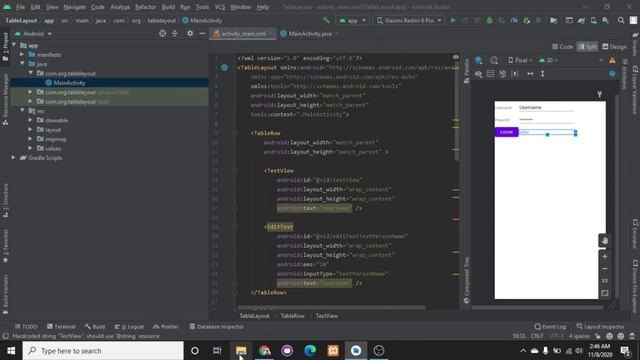Select MainActivity in the project tree

point(69,83)
